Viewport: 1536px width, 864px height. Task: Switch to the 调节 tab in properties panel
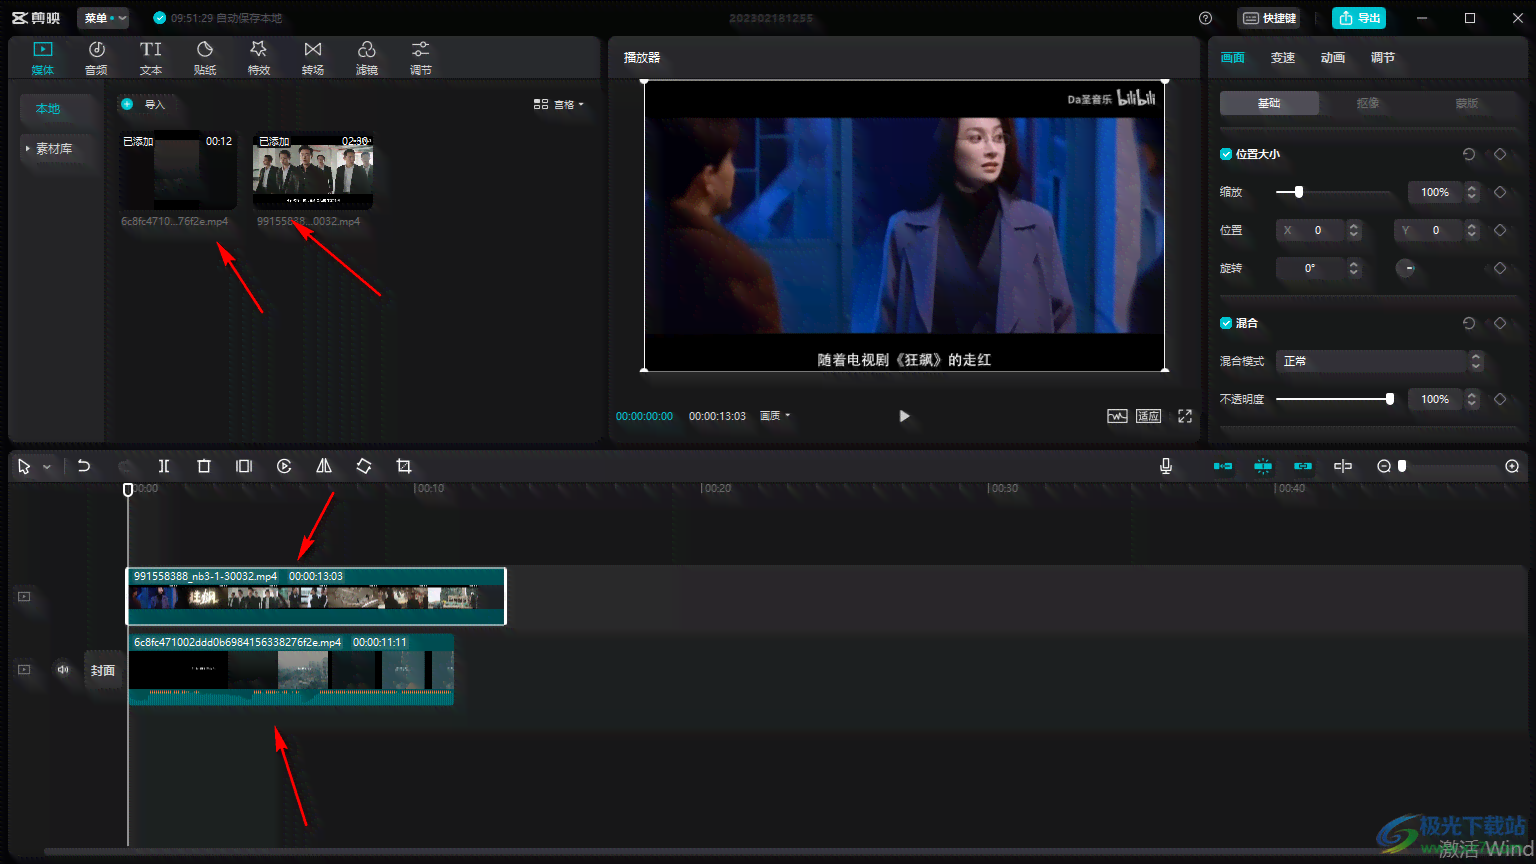(1383, 58)
